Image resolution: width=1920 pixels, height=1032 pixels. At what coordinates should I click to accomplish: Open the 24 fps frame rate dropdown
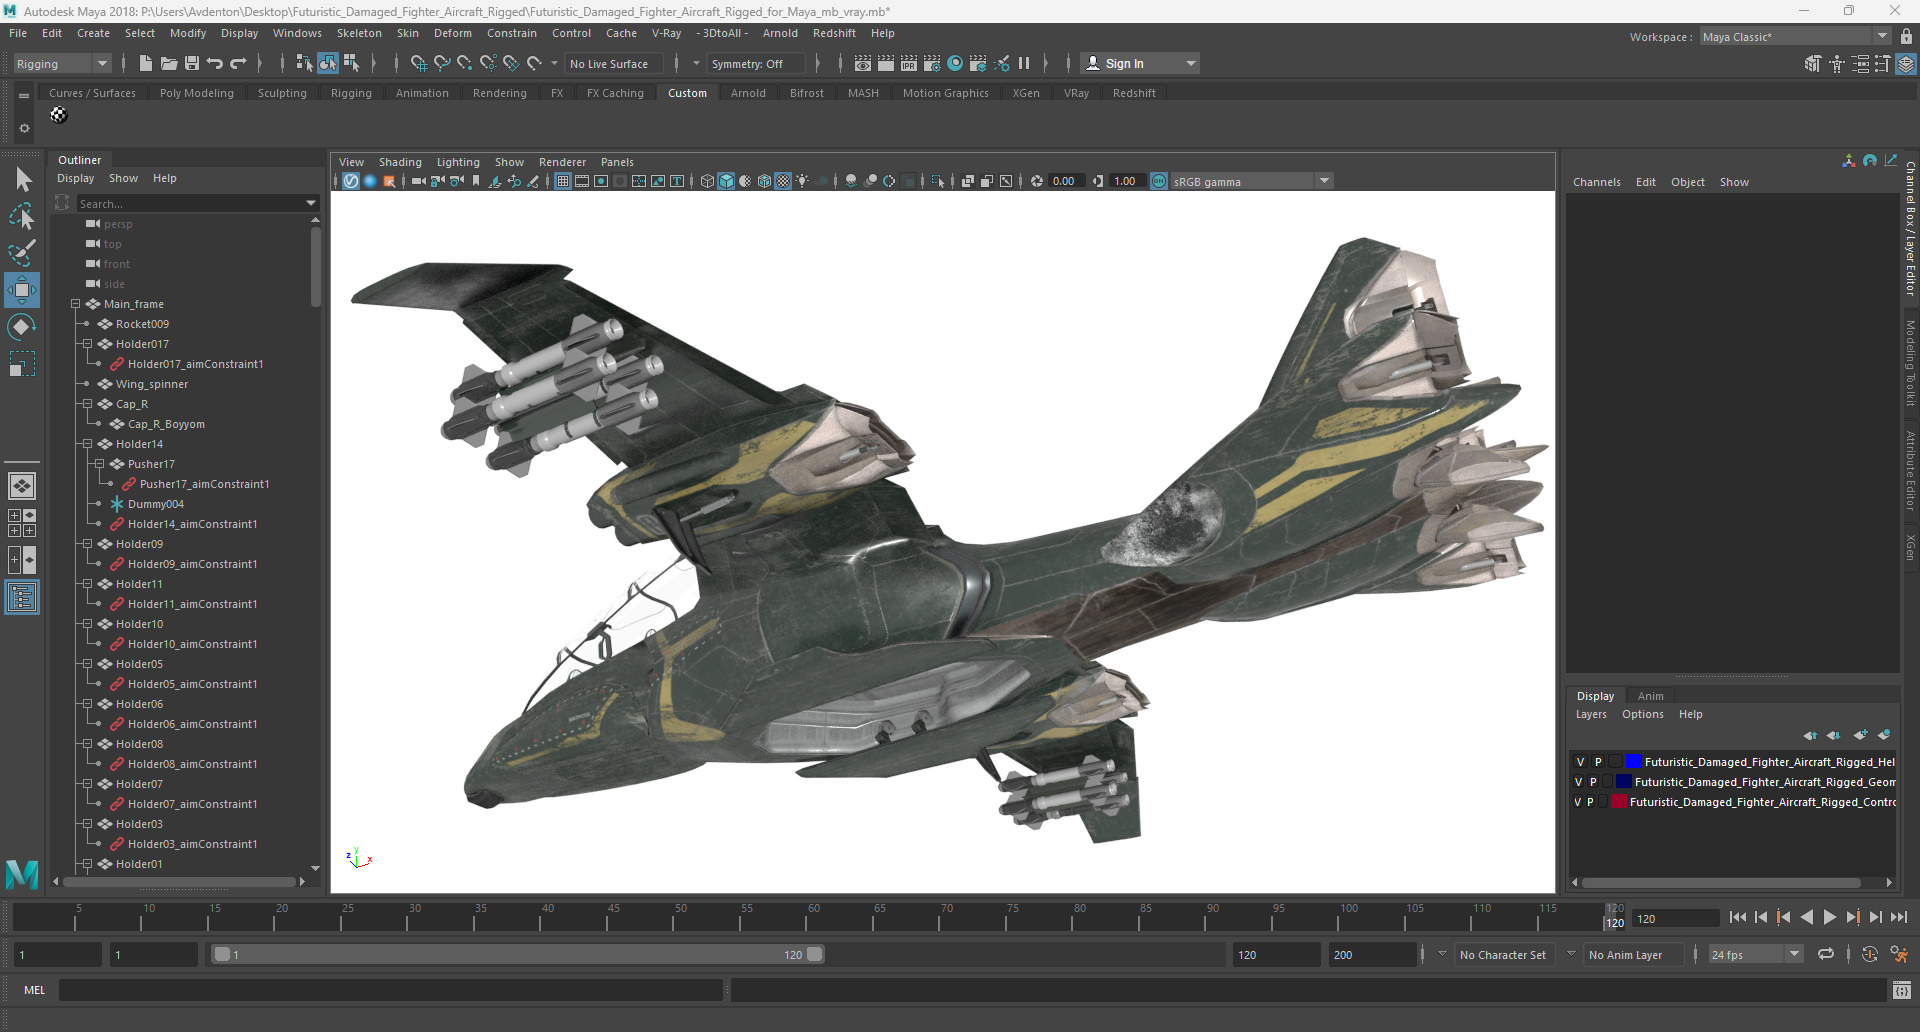pyautogui.click(x=1755, y=954)
